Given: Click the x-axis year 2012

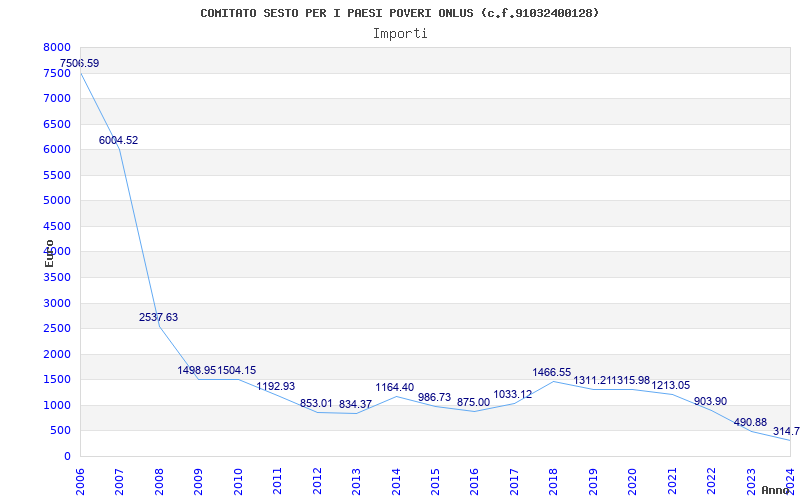Looking at the screenshot, I should 317,482.
